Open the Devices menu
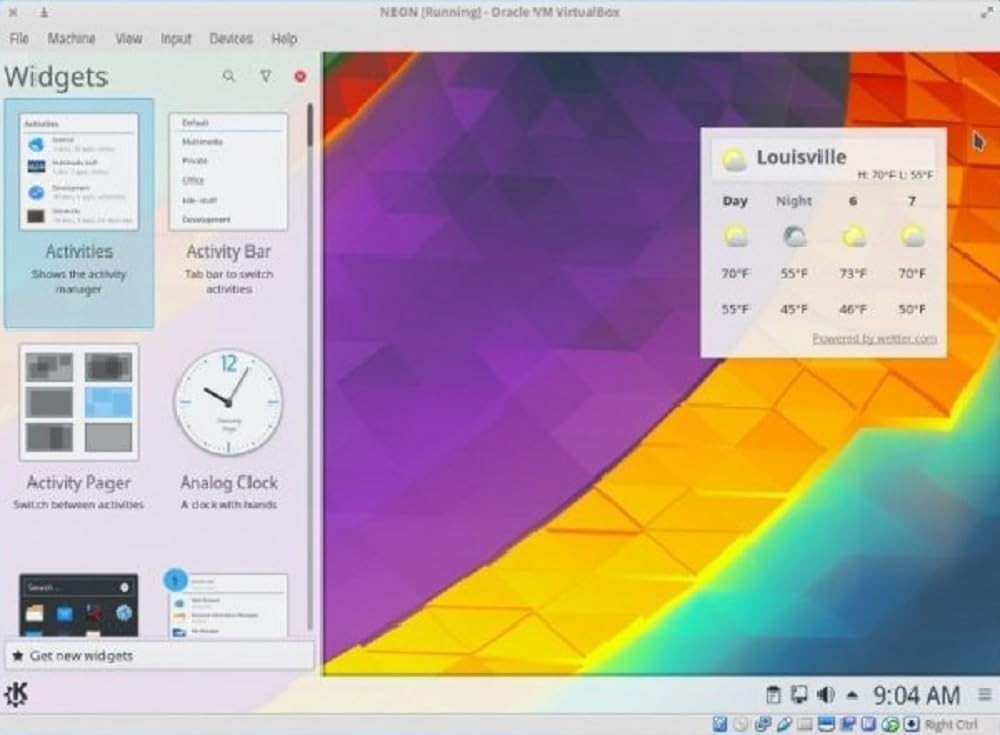 tap(231, 39)
